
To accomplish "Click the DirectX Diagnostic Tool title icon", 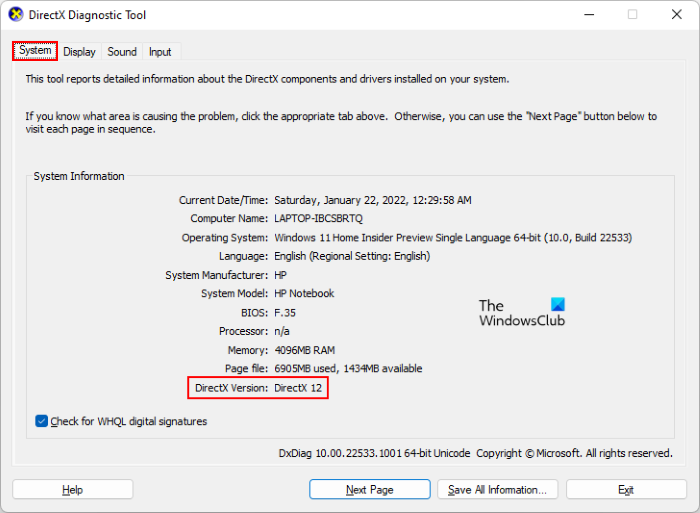I will point(16,14).
